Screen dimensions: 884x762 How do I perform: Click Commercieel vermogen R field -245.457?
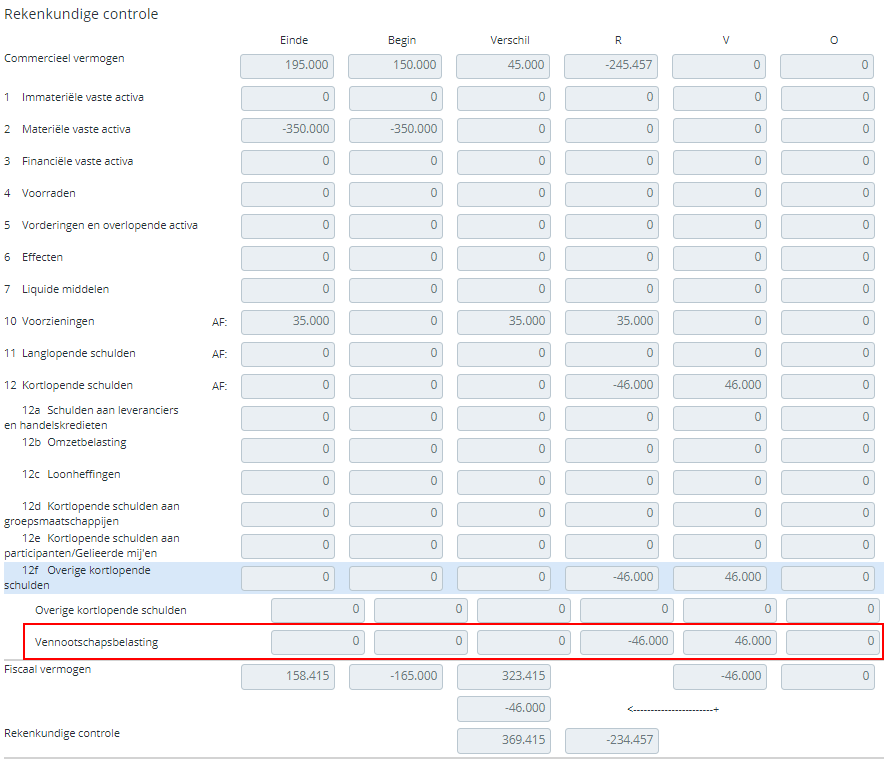(611, 66)
